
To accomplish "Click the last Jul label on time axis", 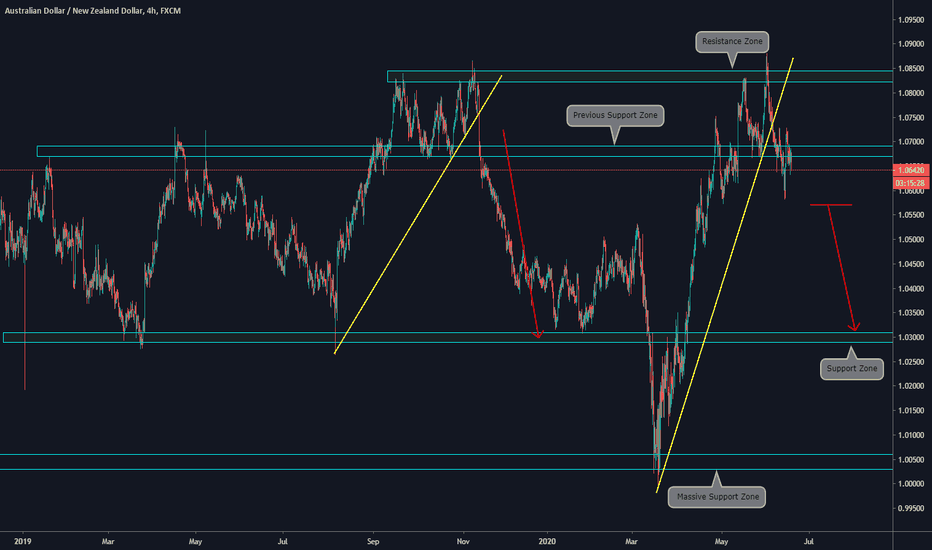I will tap(808, 541).
